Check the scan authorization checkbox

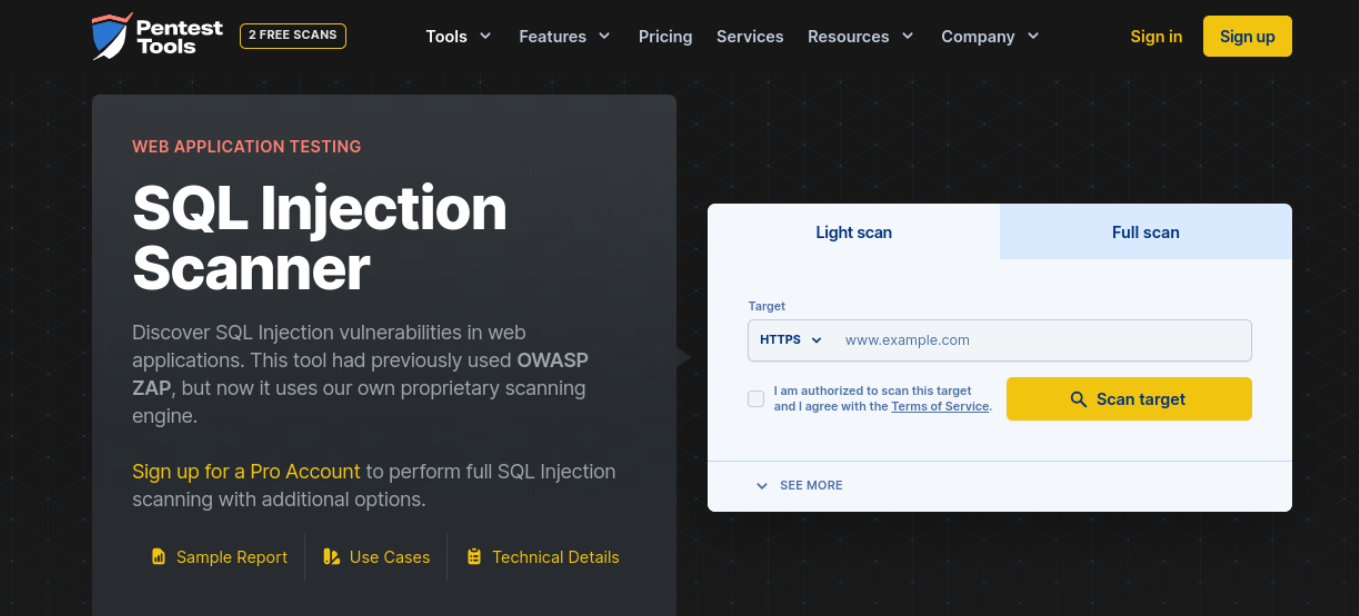756,399
